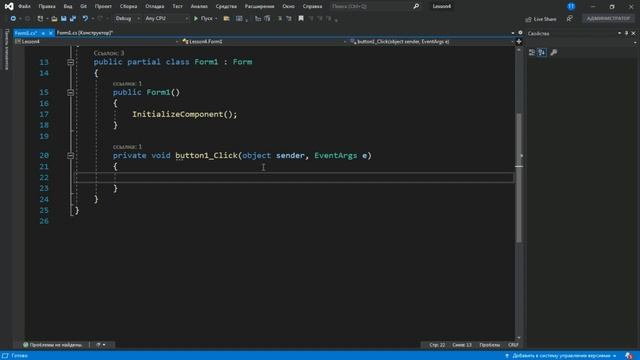Split the editor with the plus icon
Screen dimensions: 640x360
click(x=519, y=42)
